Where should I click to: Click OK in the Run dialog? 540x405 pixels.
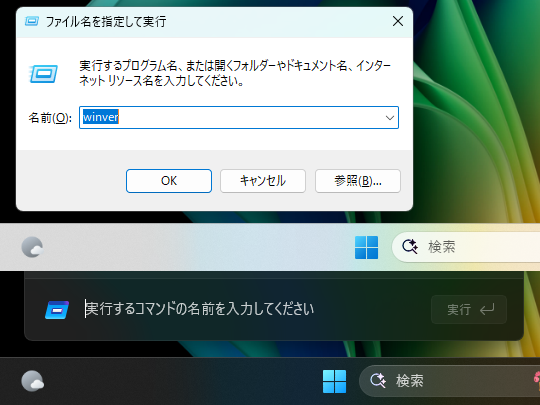click(x=169, y=181)
